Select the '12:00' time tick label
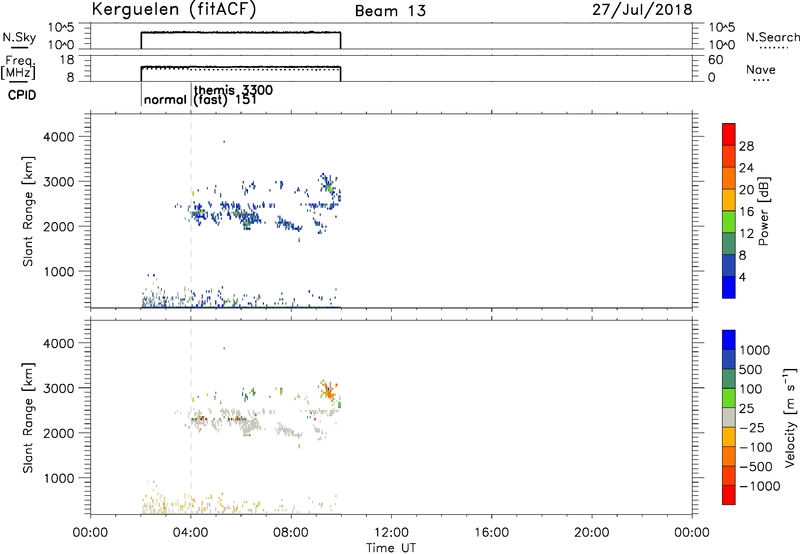The height and width of the screenshot is (554, 800). [391, 533]
